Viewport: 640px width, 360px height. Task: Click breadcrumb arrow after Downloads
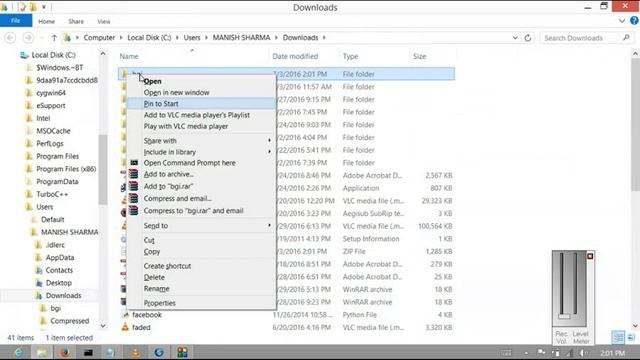tap(324, 38)
